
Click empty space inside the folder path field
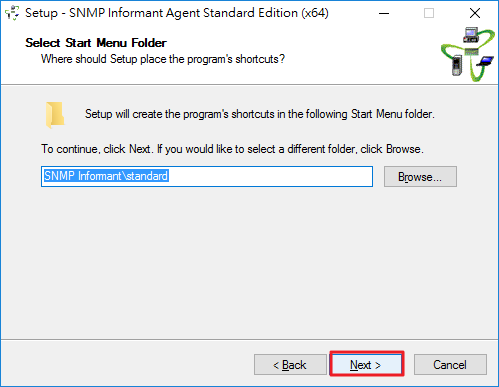(270, 176)
